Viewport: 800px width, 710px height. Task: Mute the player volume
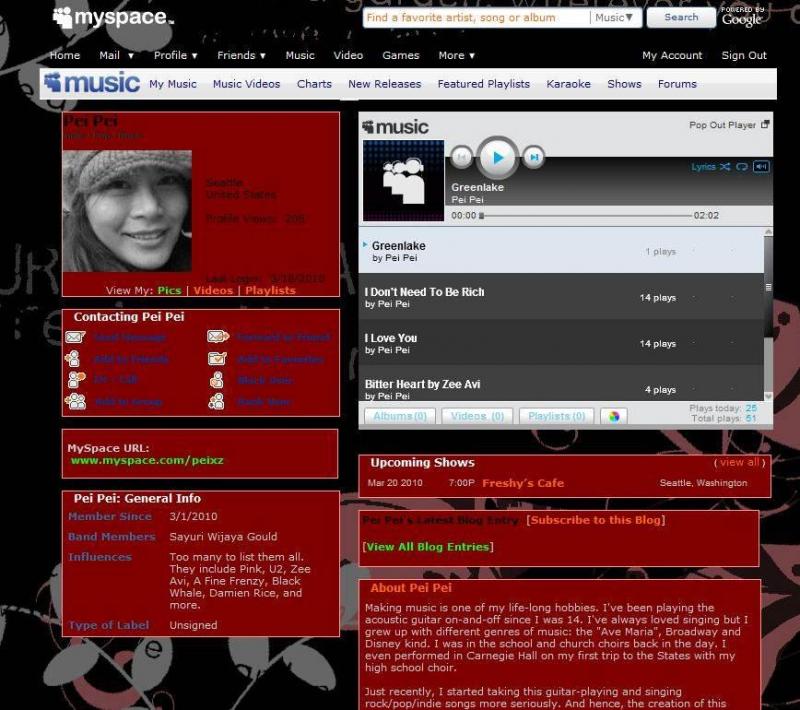coord(761,167)
